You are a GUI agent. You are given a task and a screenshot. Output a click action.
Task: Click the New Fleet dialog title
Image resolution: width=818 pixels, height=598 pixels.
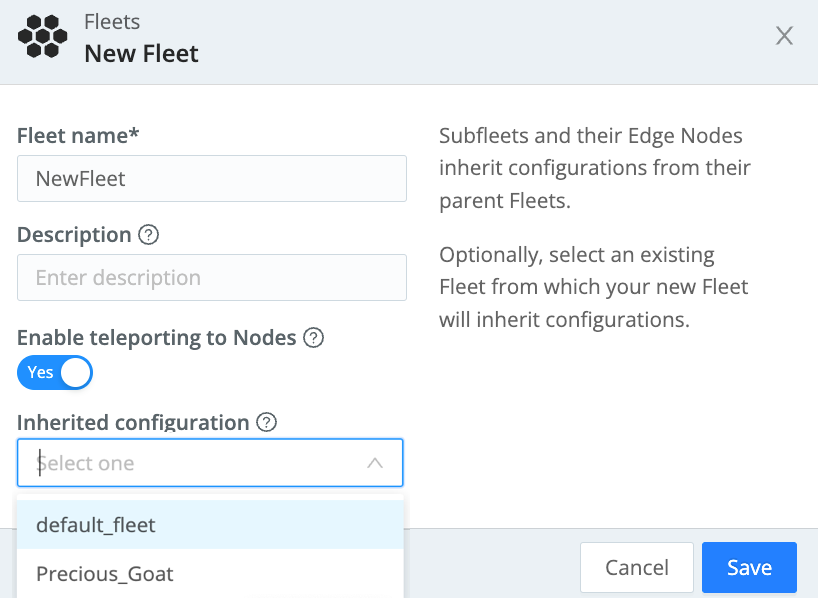point(141,54)
